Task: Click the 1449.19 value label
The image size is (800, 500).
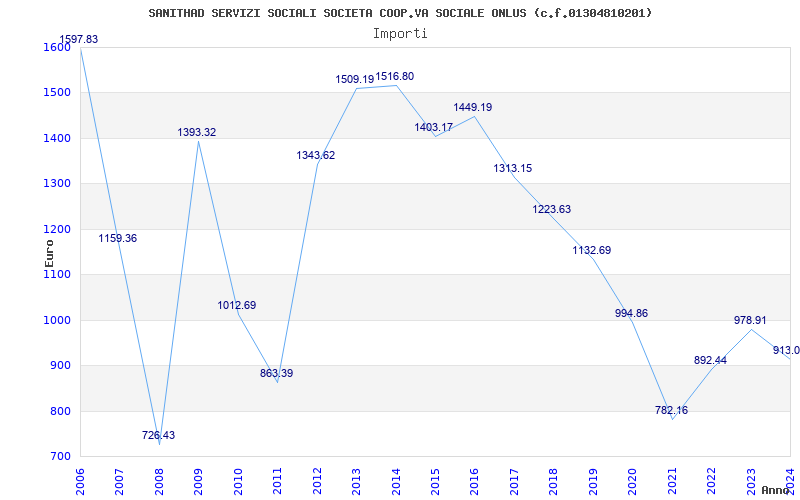Action: click(473, 107)
